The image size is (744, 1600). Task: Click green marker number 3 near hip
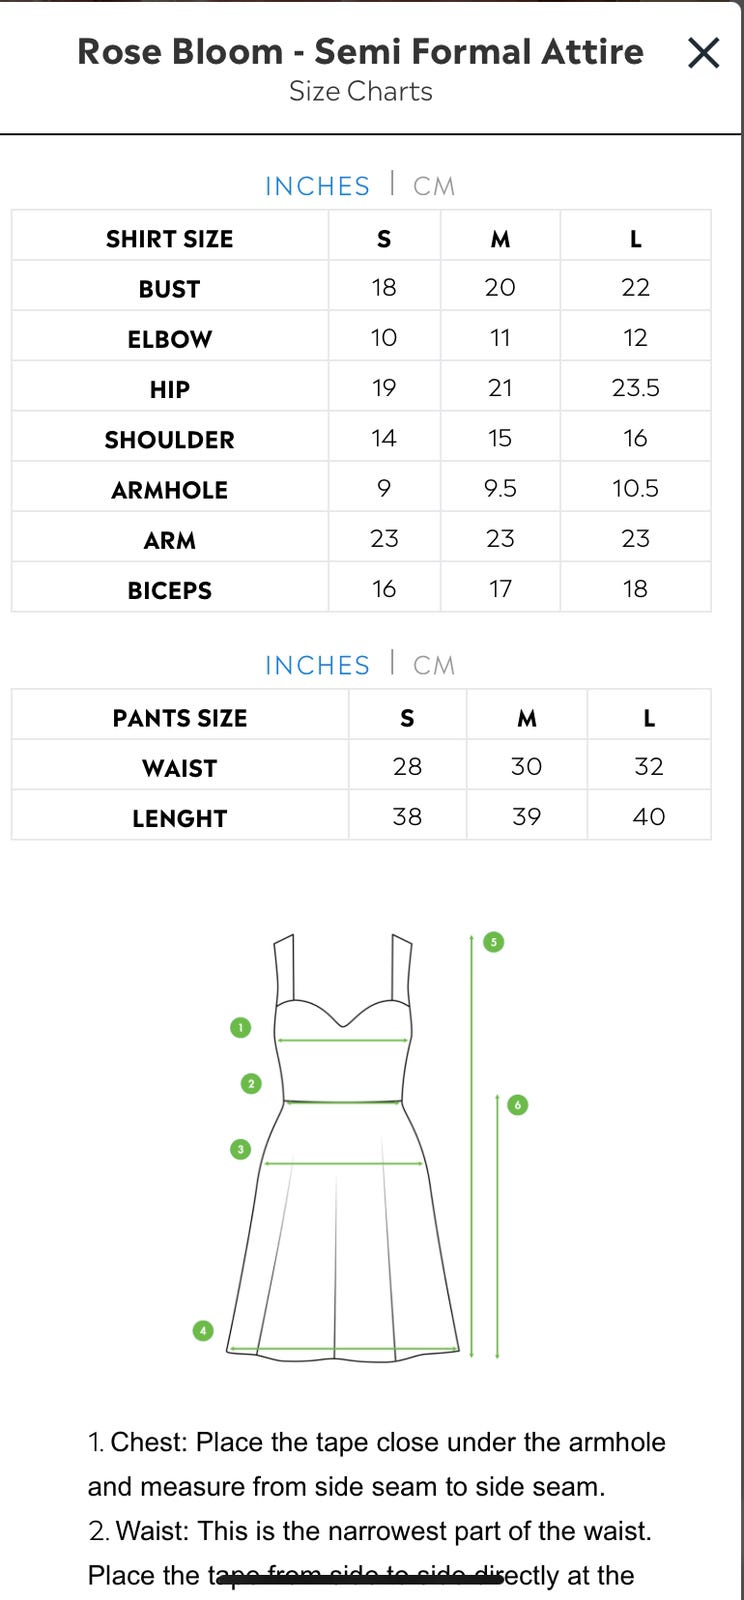point(240,1149)
